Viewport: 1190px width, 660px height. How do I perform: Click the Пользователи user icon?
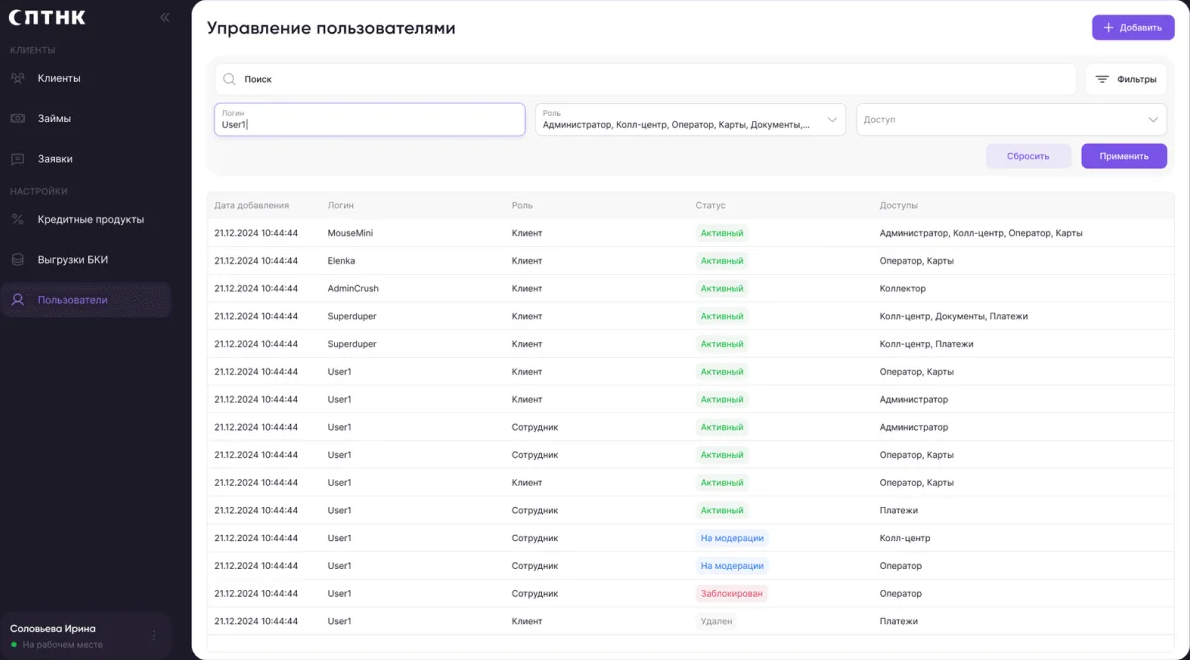(x=17, y=300)
